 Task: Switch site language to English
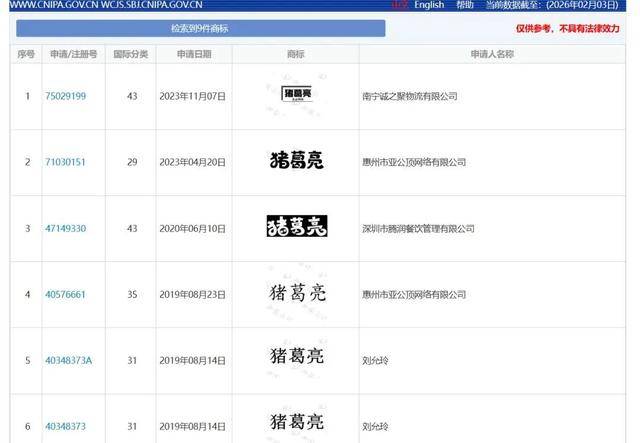[429, 5]
